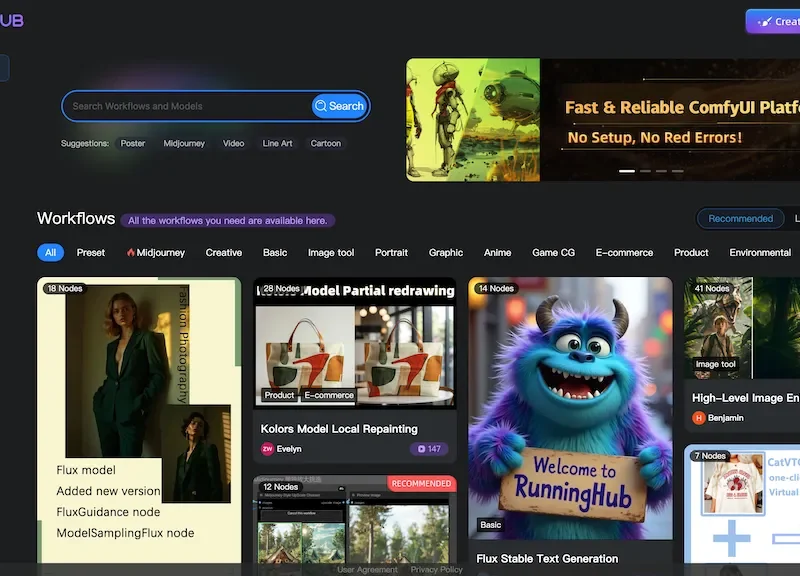Viewport: 800px width, 576px height.
Task: Click Evelyn's avatar icon
Action: 267,449
